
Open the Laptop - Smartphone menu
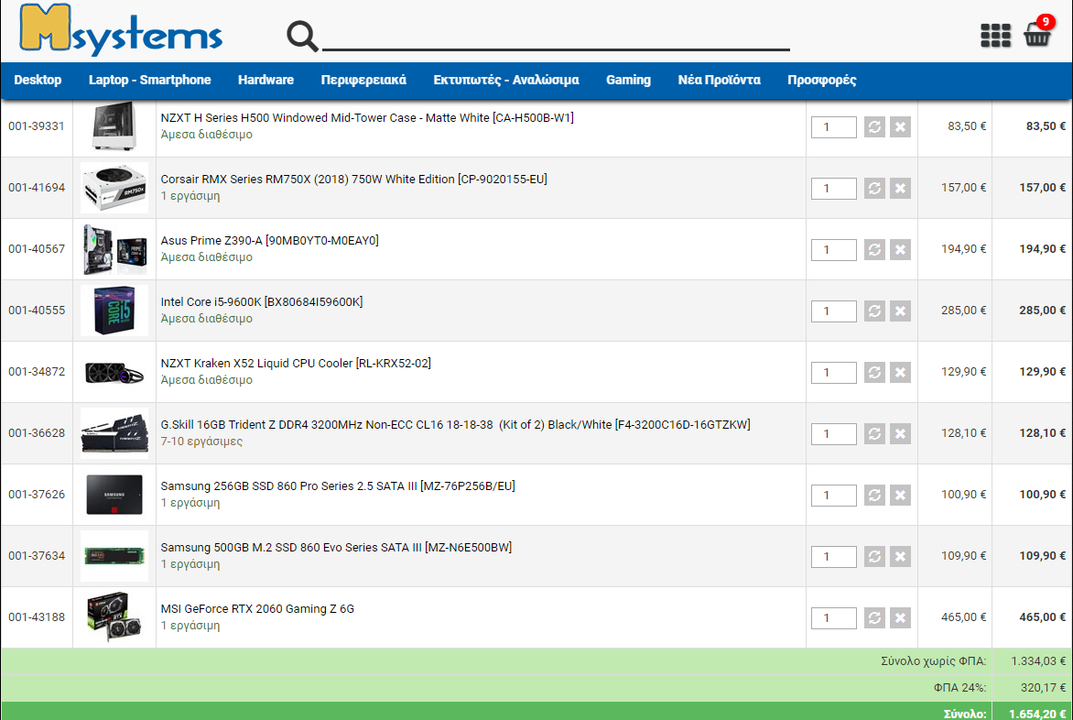click(x=150, y=80)
